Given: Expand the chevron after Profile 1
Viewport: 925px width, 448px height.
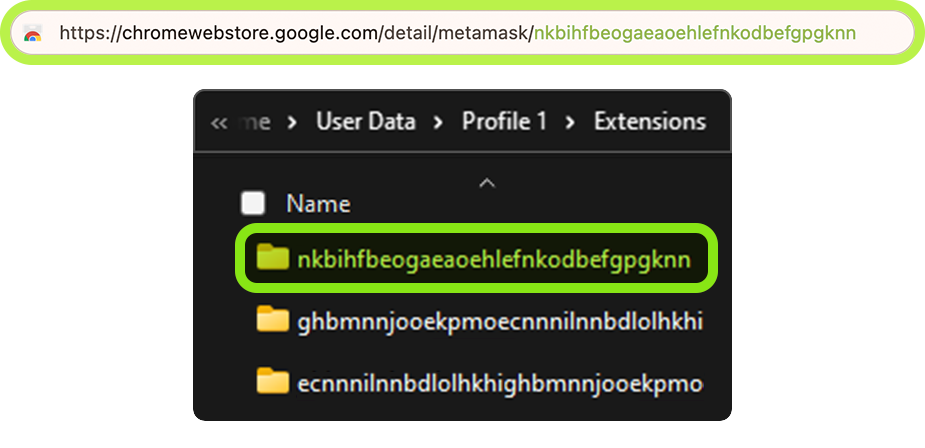Looking at the screenshot, I should tap(570, 123).
